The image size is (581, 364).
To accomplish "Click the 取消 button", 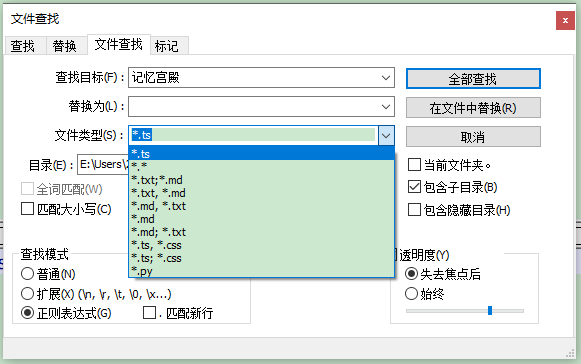I will click(473, 137).
